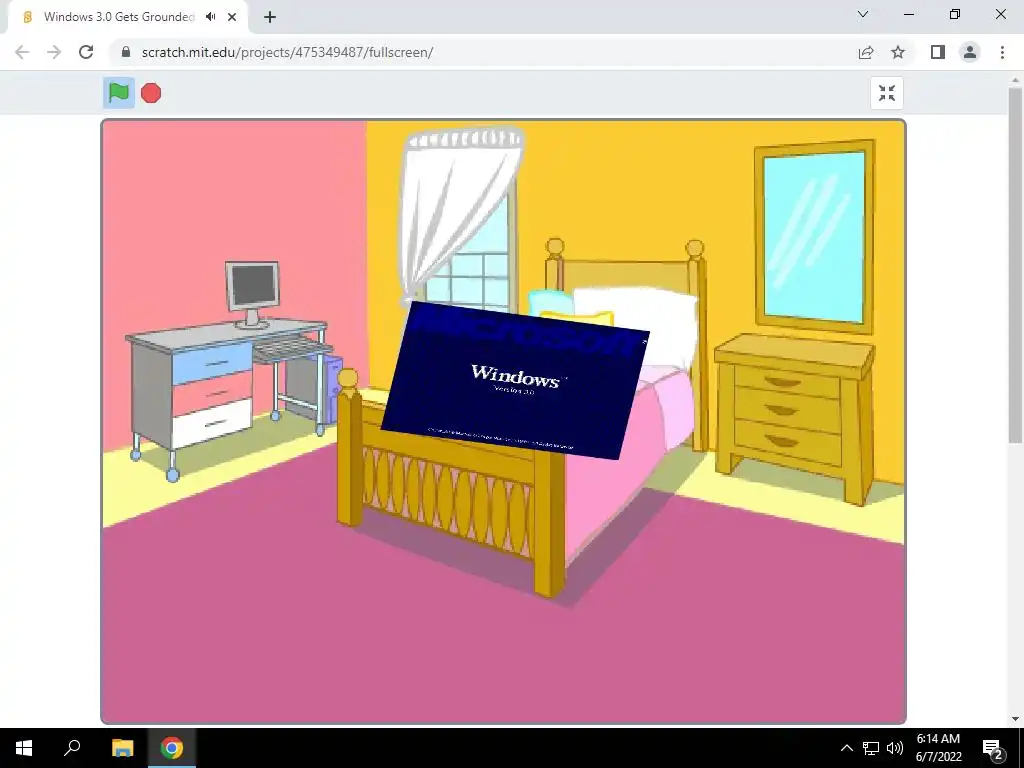Click the Windows 3.0 splash sprite
This screenshot has width=1024, height=768.
[x=515, y=380]
